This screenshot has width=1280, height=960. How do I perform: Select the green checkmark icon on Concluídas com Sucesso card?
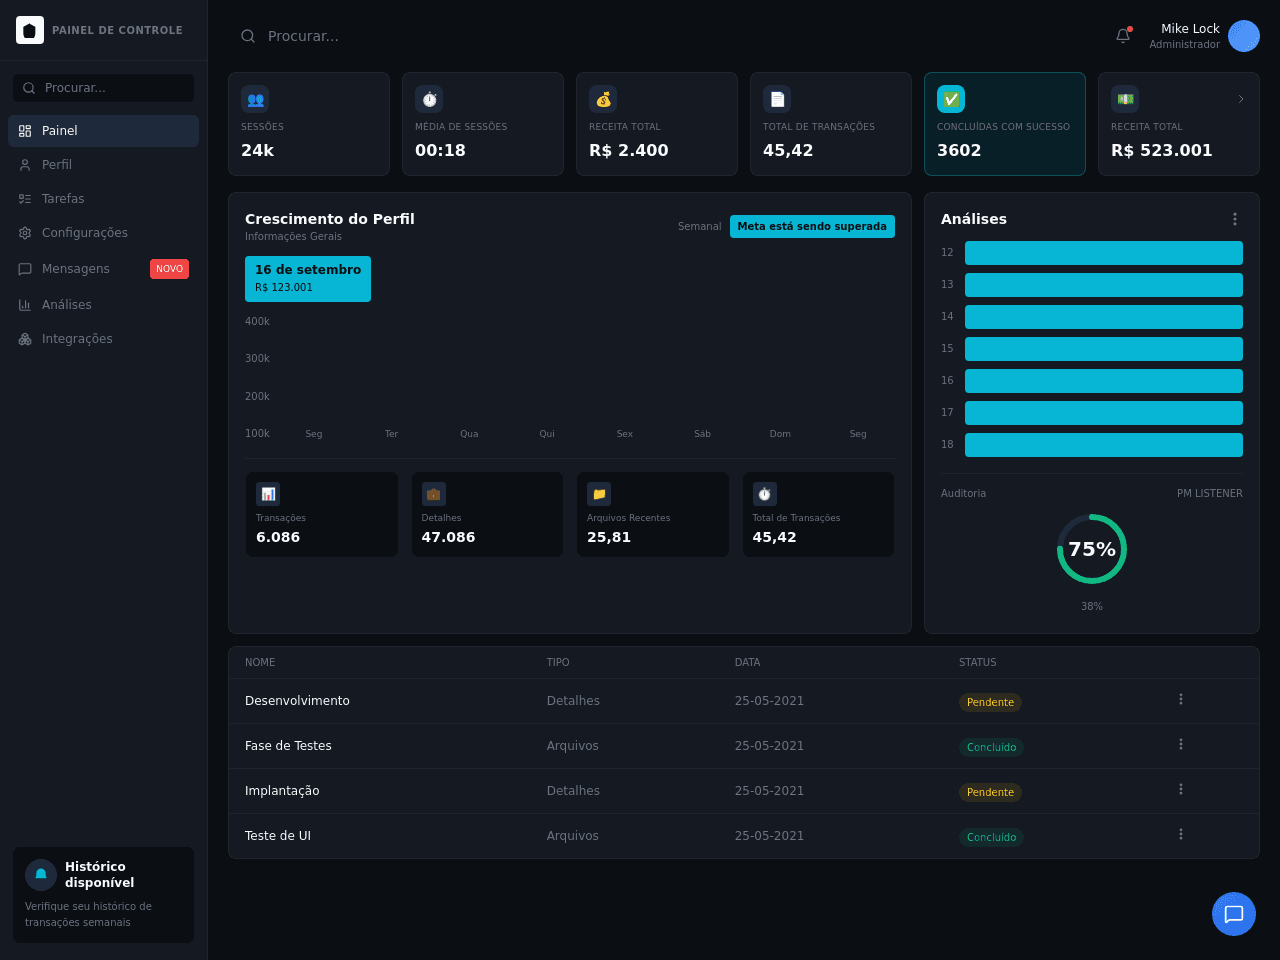click(x=951, y=99)
